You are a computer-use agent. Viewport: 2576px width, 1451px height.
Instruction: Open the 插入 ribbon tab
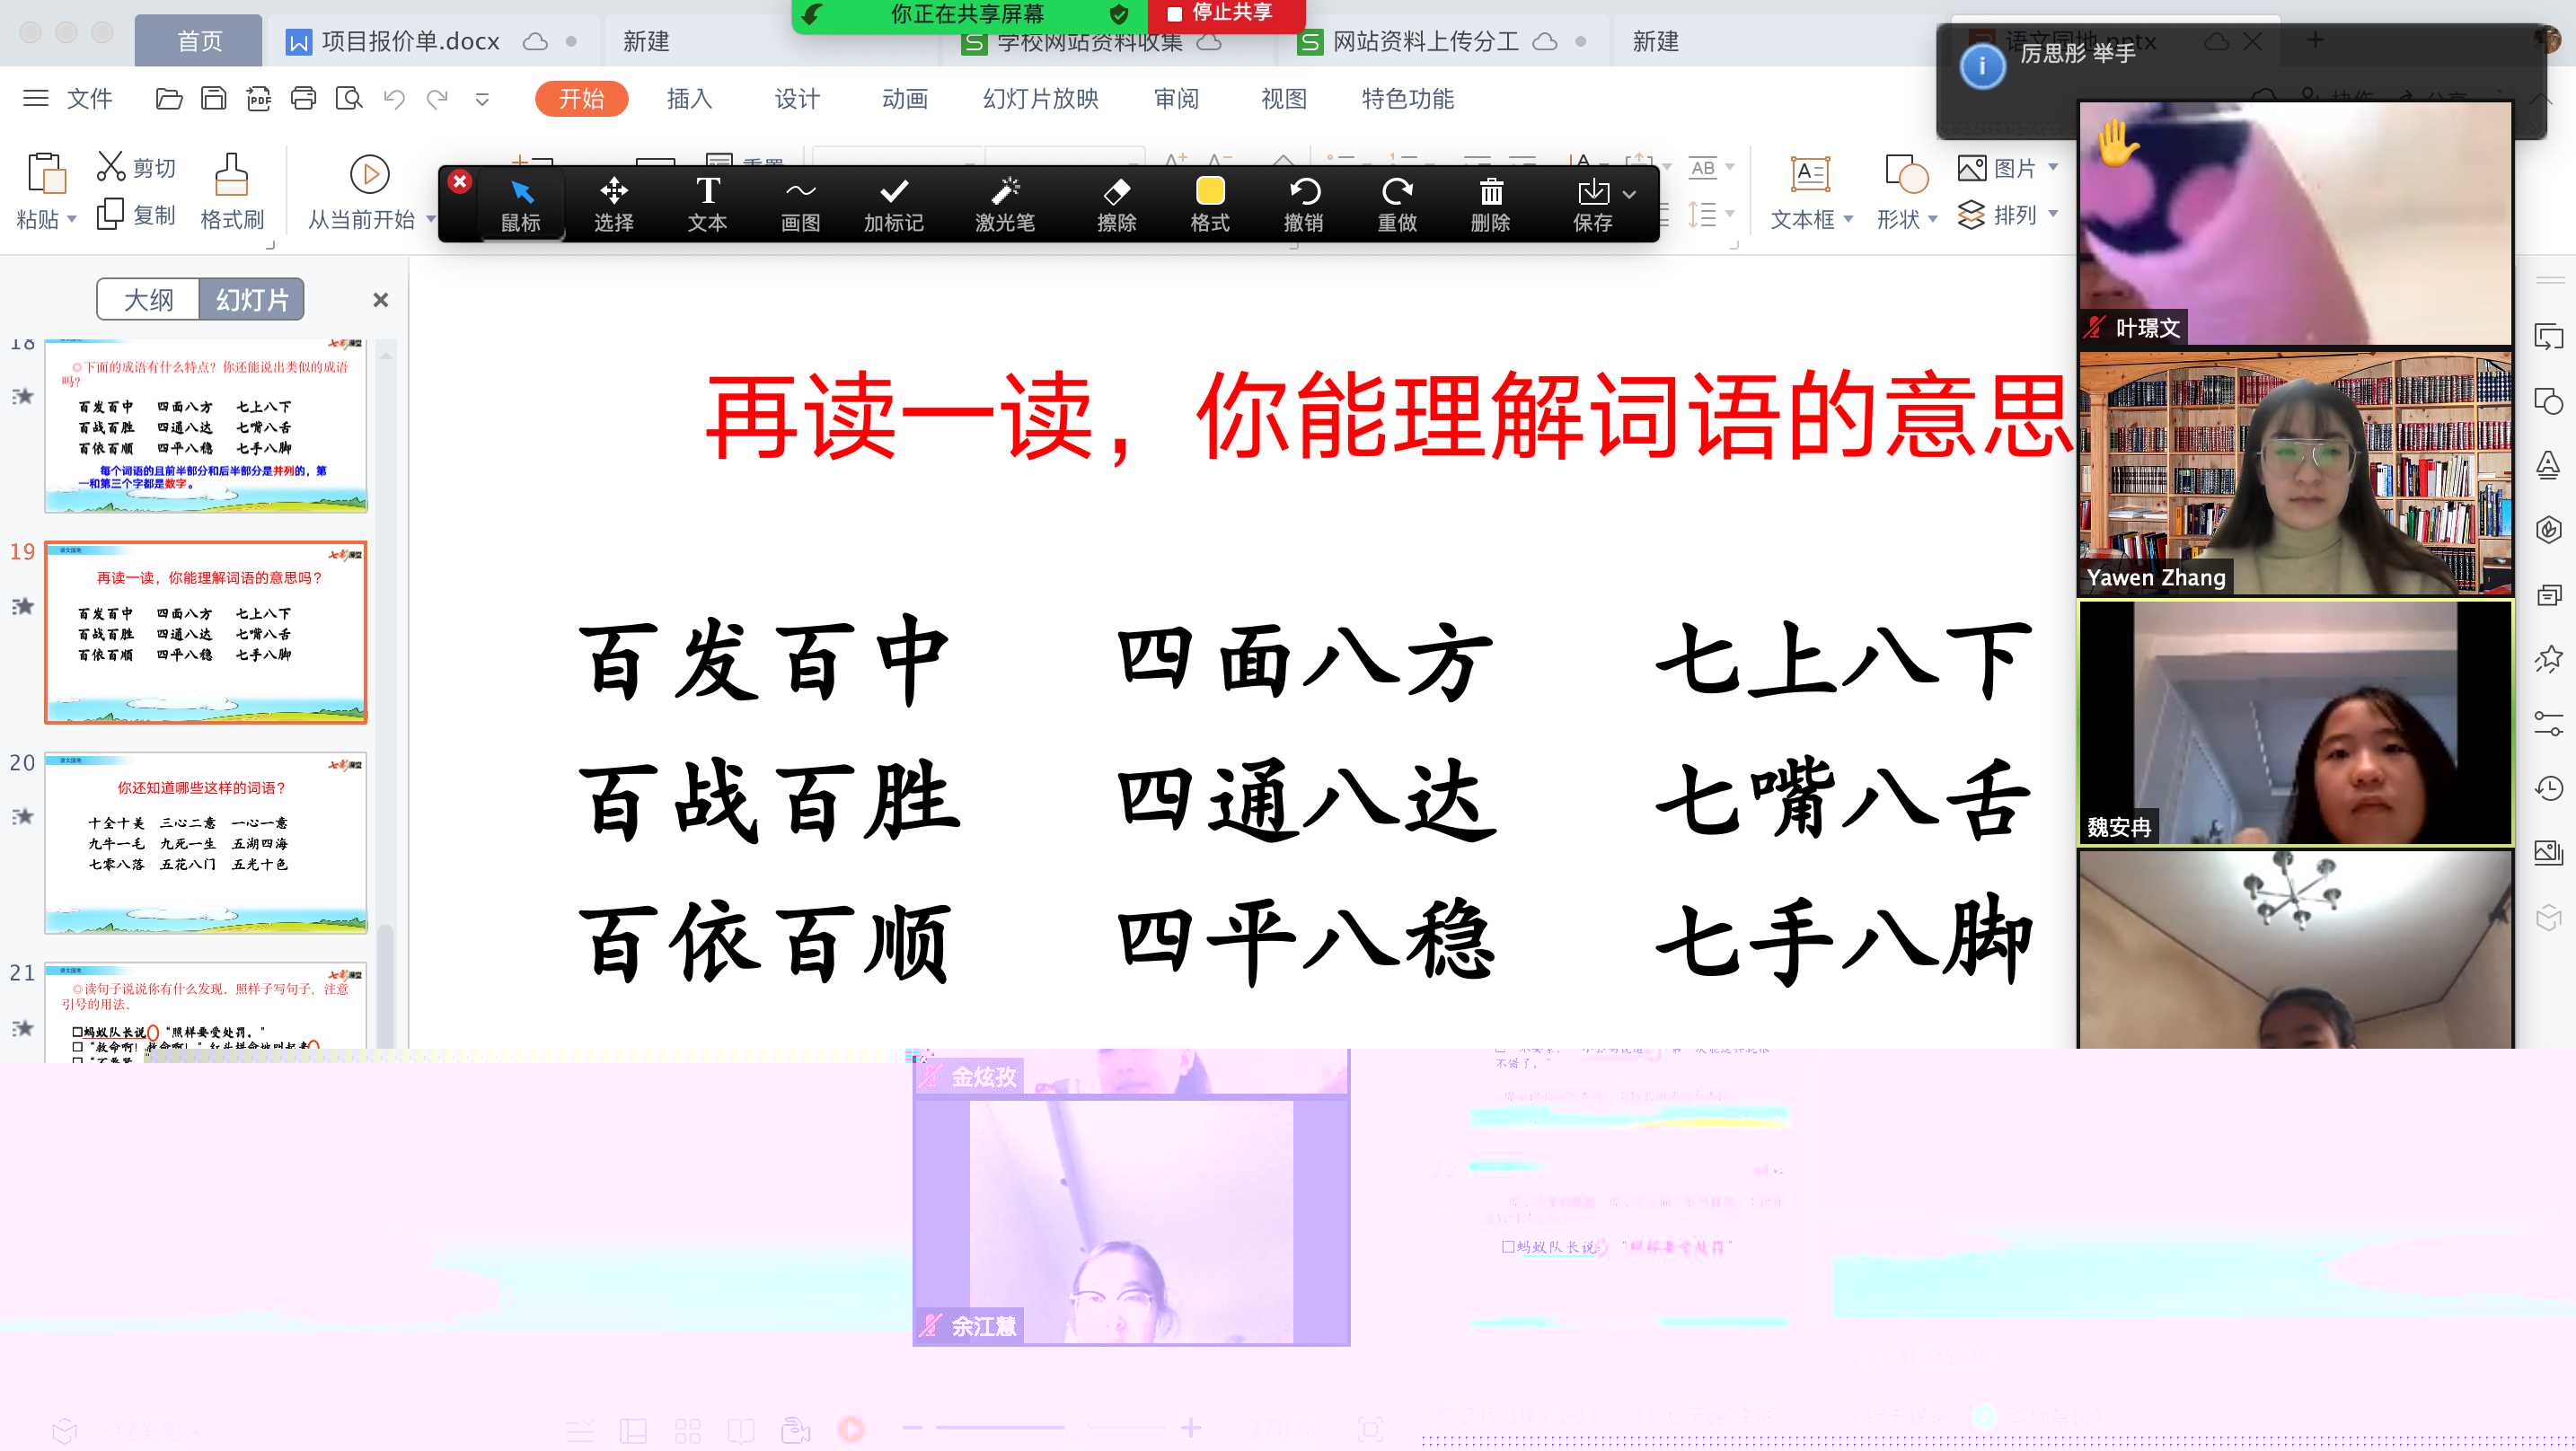coord(689,98)
